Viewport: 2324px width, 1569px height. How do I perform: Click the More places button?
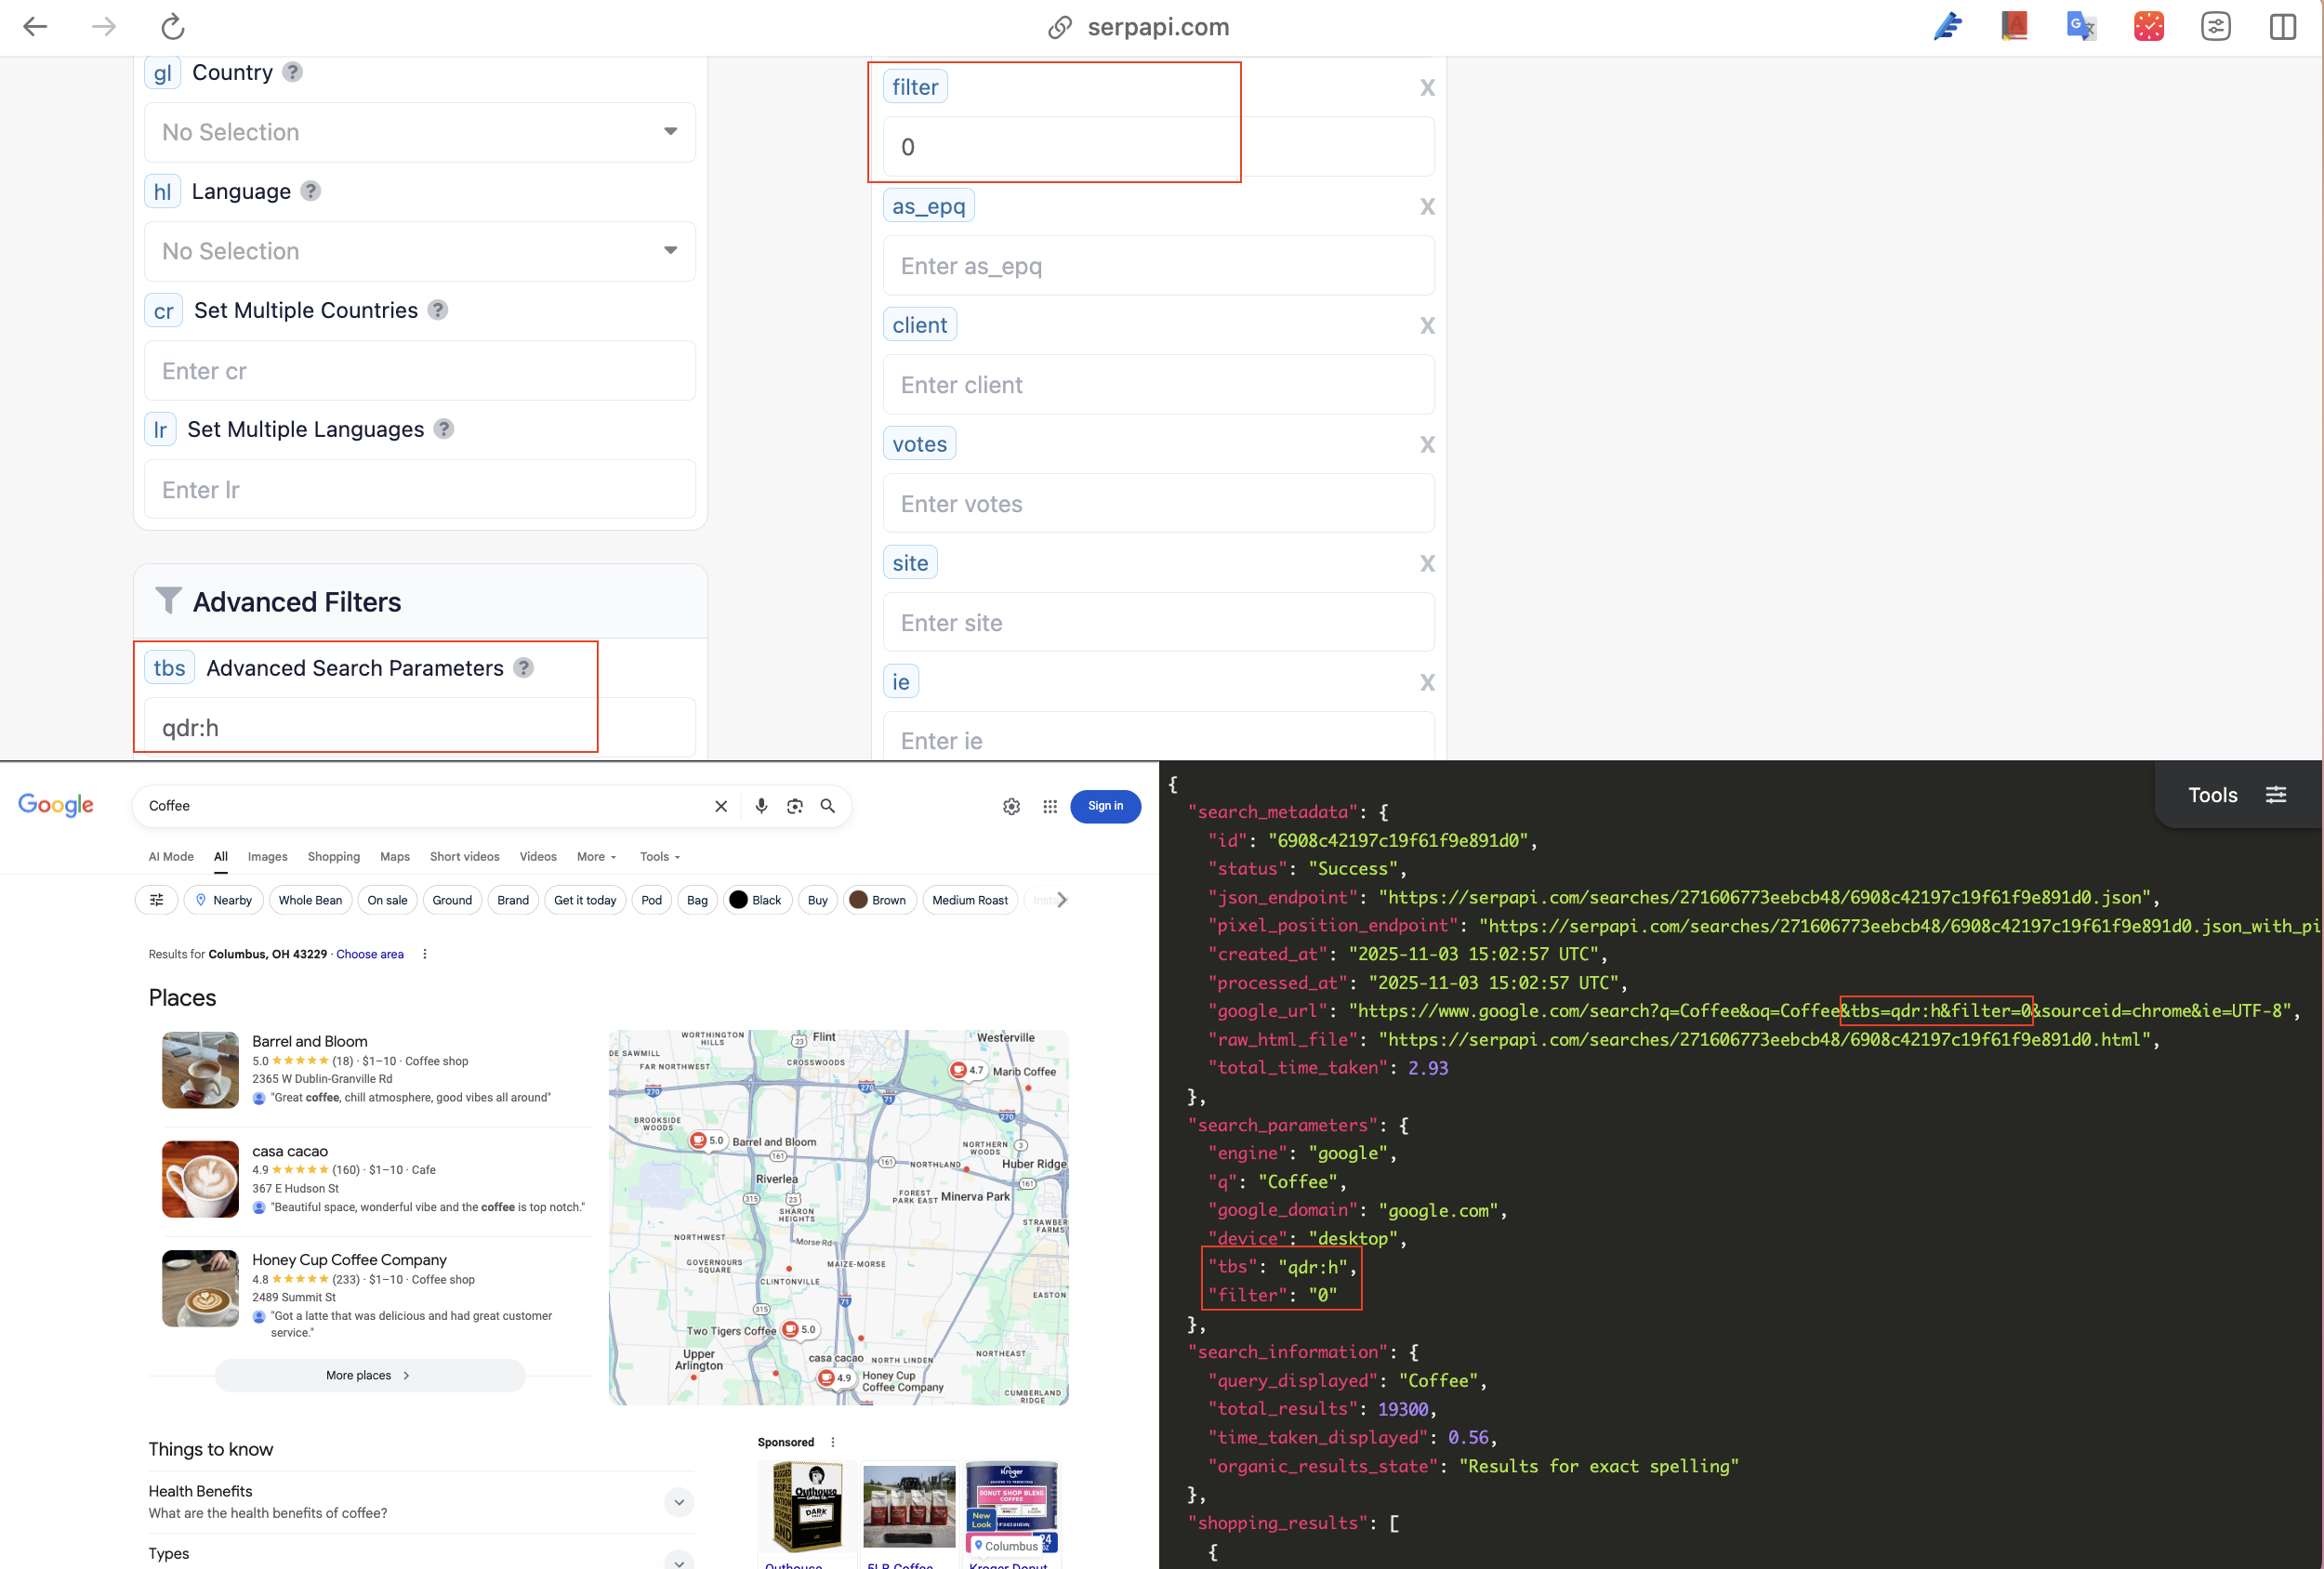pyautogui.click(x=369, y=1375)
